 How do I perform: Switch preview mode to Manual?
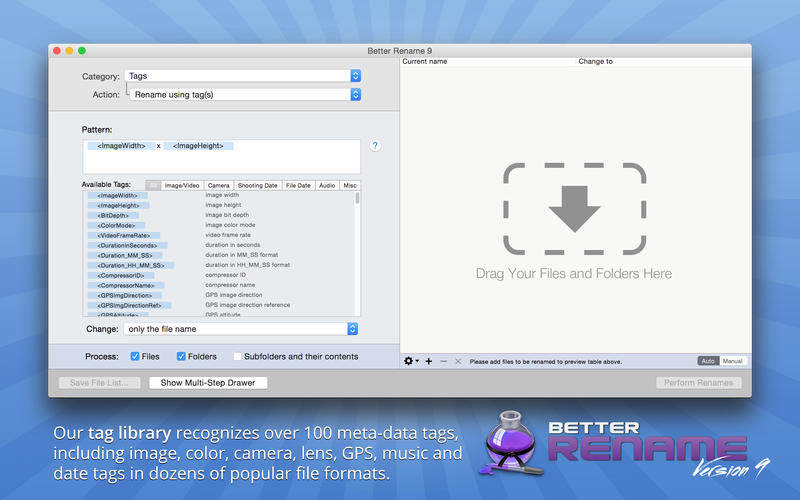tap(733, 361)
